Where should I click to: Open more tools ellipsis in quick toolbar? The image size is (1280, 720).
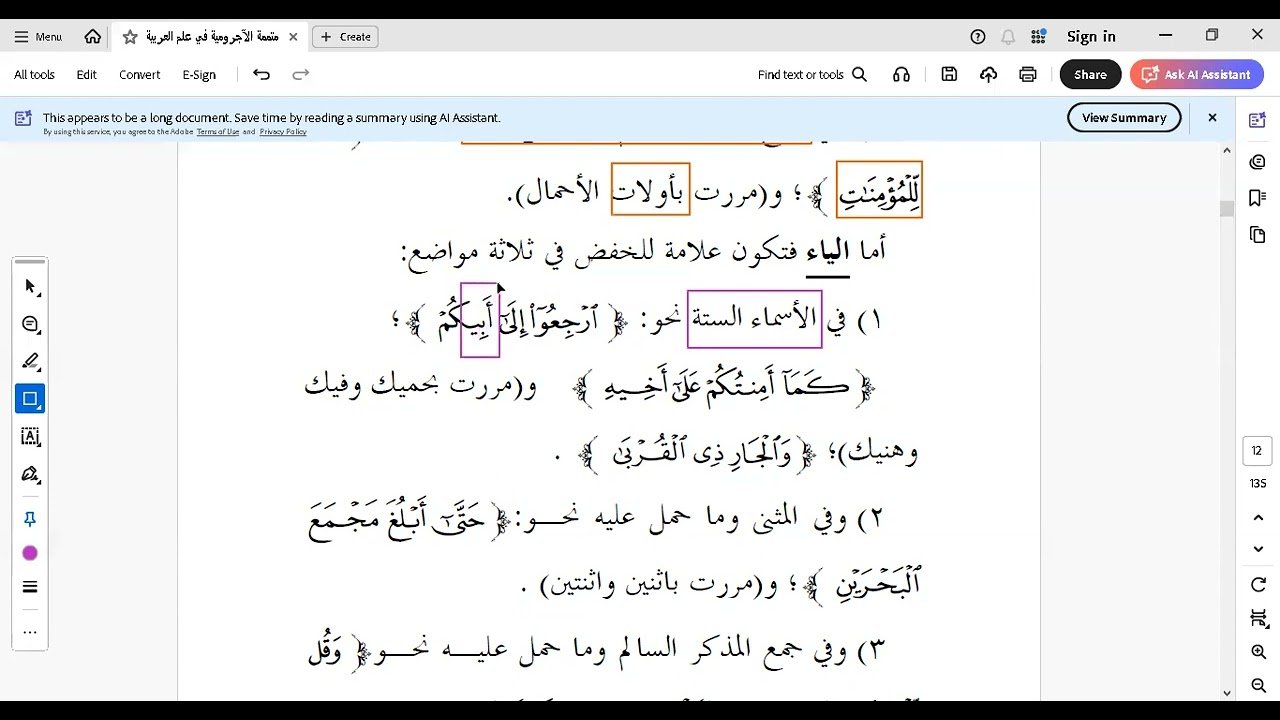click(x=30, y=632)
